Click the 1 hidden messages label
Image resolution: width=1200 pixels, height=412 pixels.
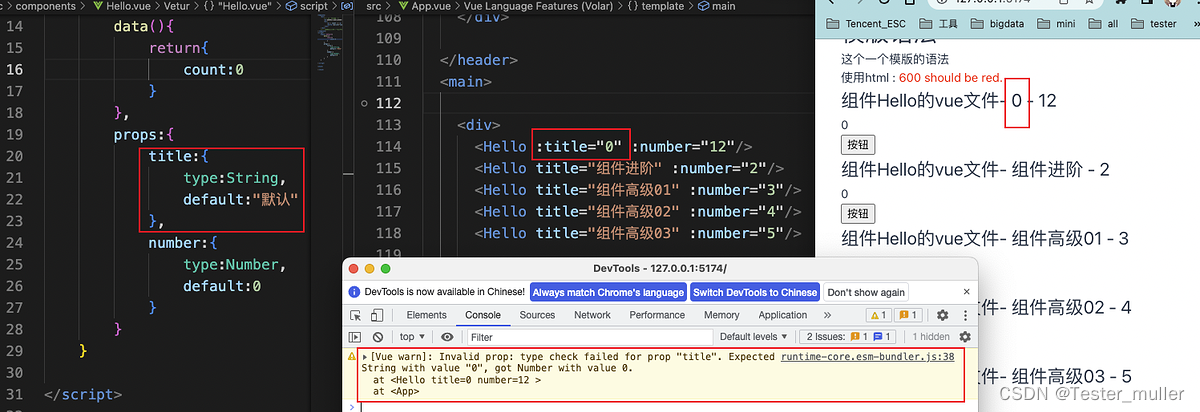click(x=931, y=337)
